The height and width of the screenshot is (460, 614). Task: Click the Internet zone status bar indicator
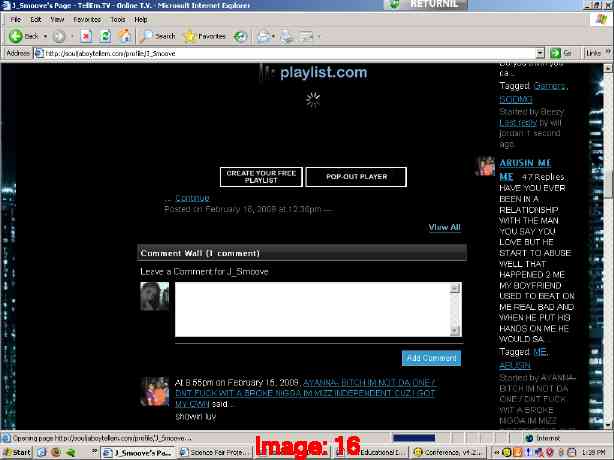[x=544, y=438]
